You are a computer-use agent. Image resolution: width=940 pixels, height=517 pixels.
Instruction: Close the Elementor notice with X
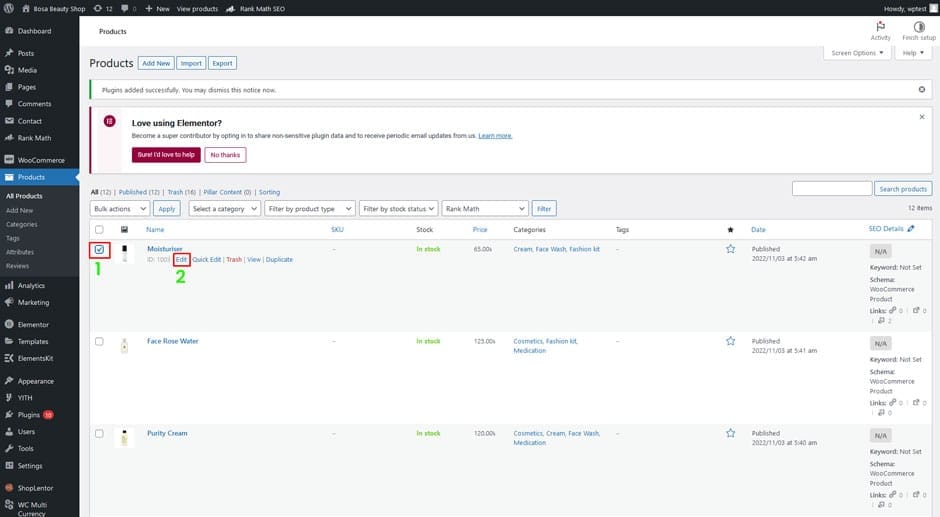921,116
